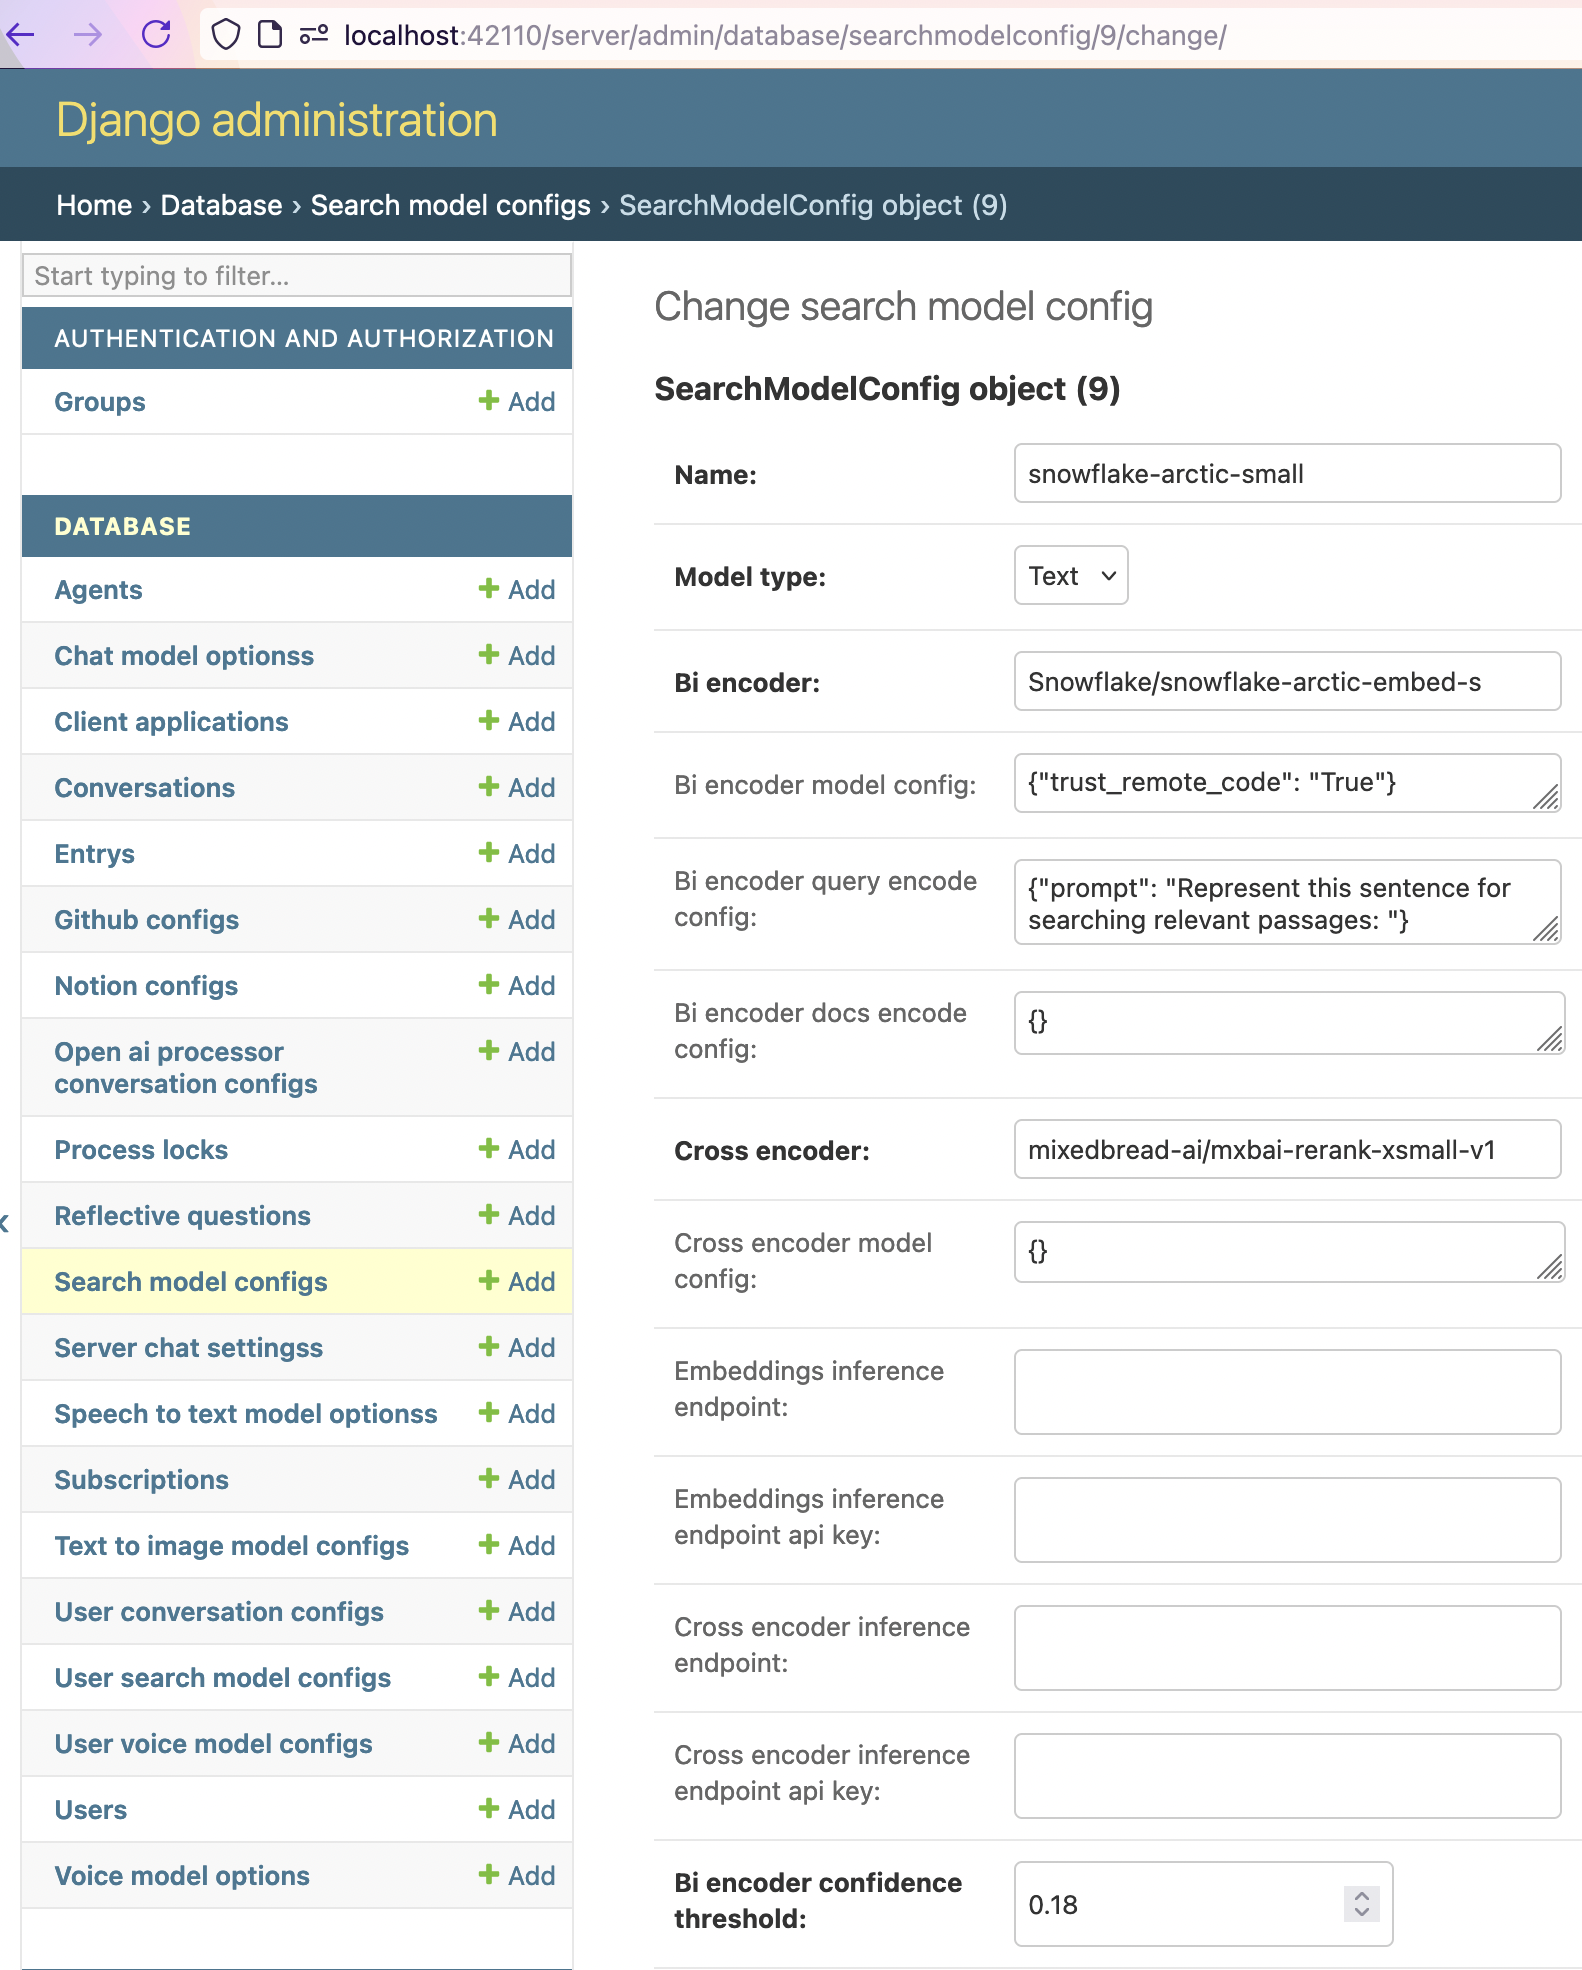Screen dimensions: 1582x1970
Task: Focus the Embeddings inference endpoint field
Action: [x=1286, y=1392]
